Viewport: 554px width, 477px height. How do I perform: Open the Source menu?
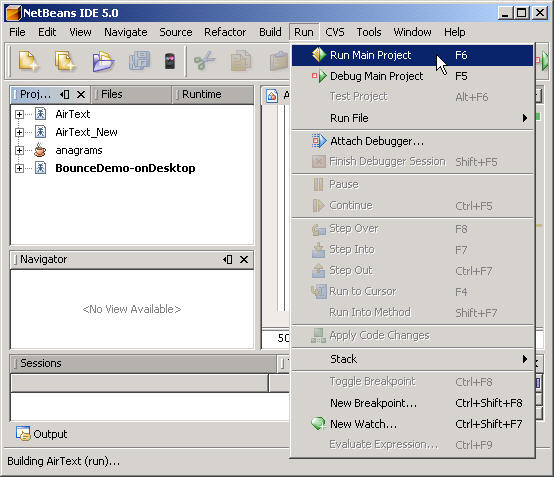point(176,32)
